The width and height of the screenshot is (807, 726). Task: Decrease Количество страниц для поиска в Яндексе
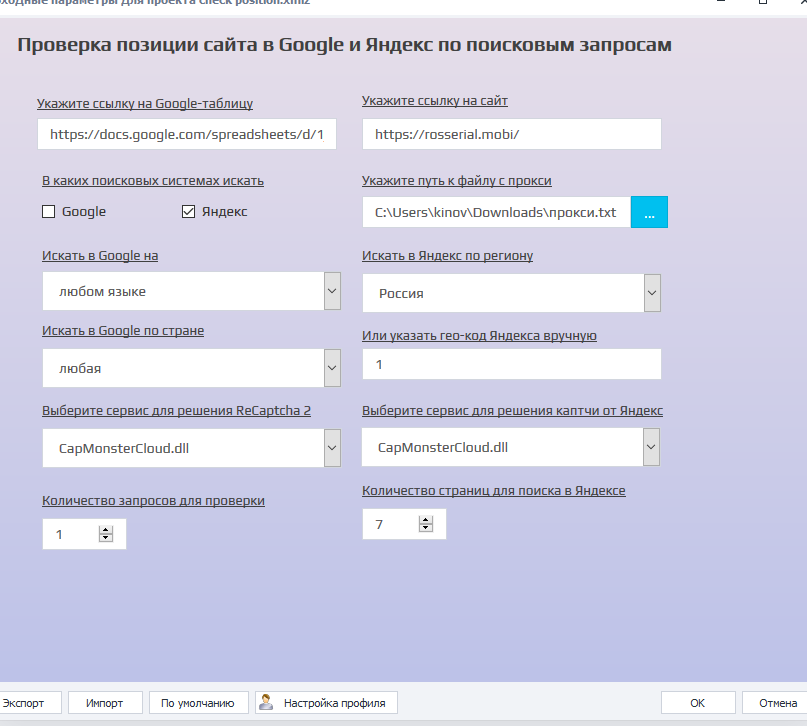coord(426,528)
